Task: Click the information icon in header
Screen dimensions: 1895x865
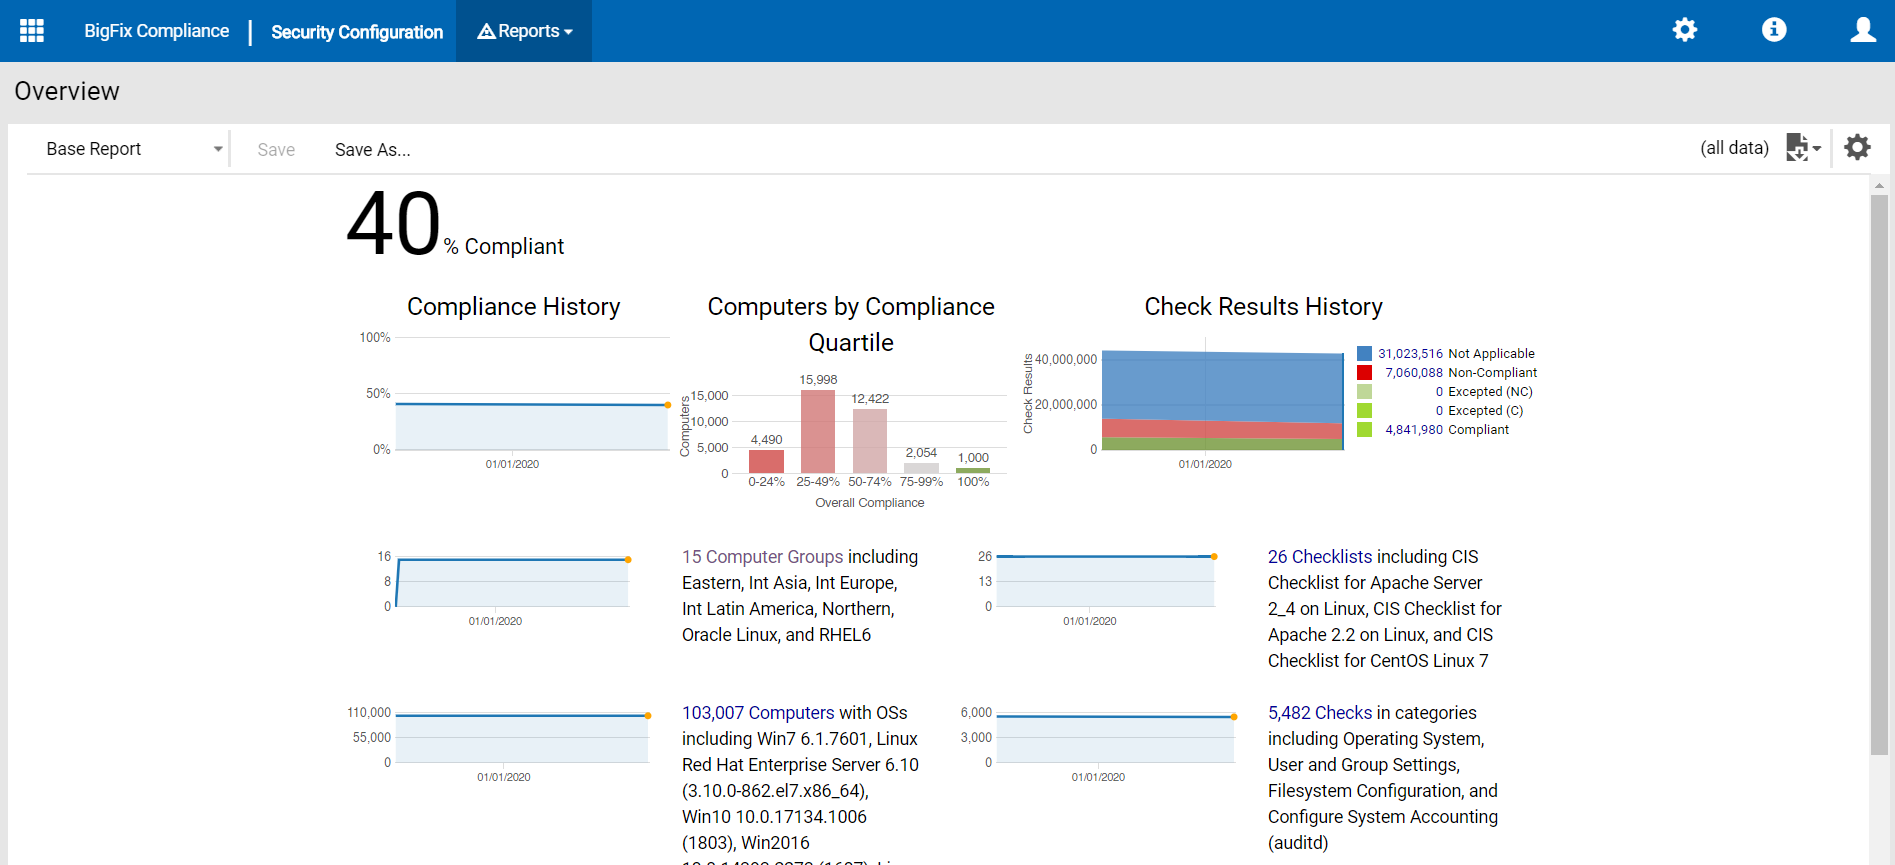Action: [1774, 30]
